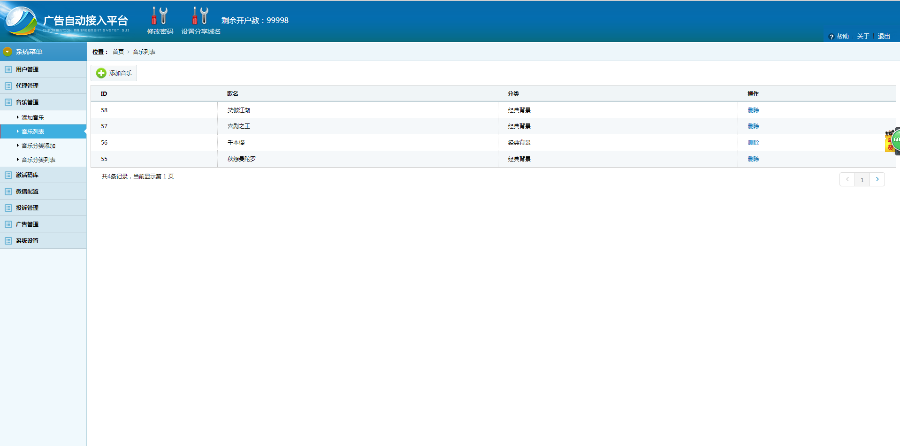The height and width of the screenshot is (446, 900).
Task: Click the icon beside 广告管理
Action: 8,224
